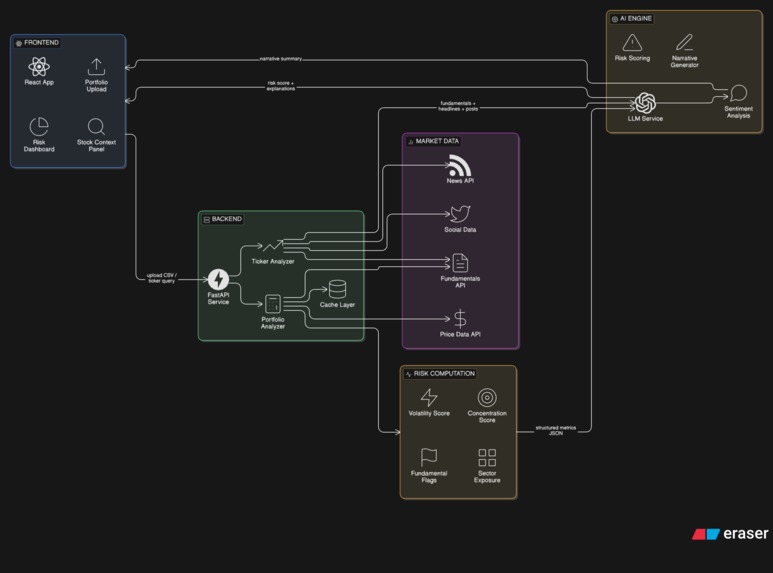This screenshot has height=573, width=773.
Task: Select the Social Data Twitter bird icon
Action: [x=460, y=214]
